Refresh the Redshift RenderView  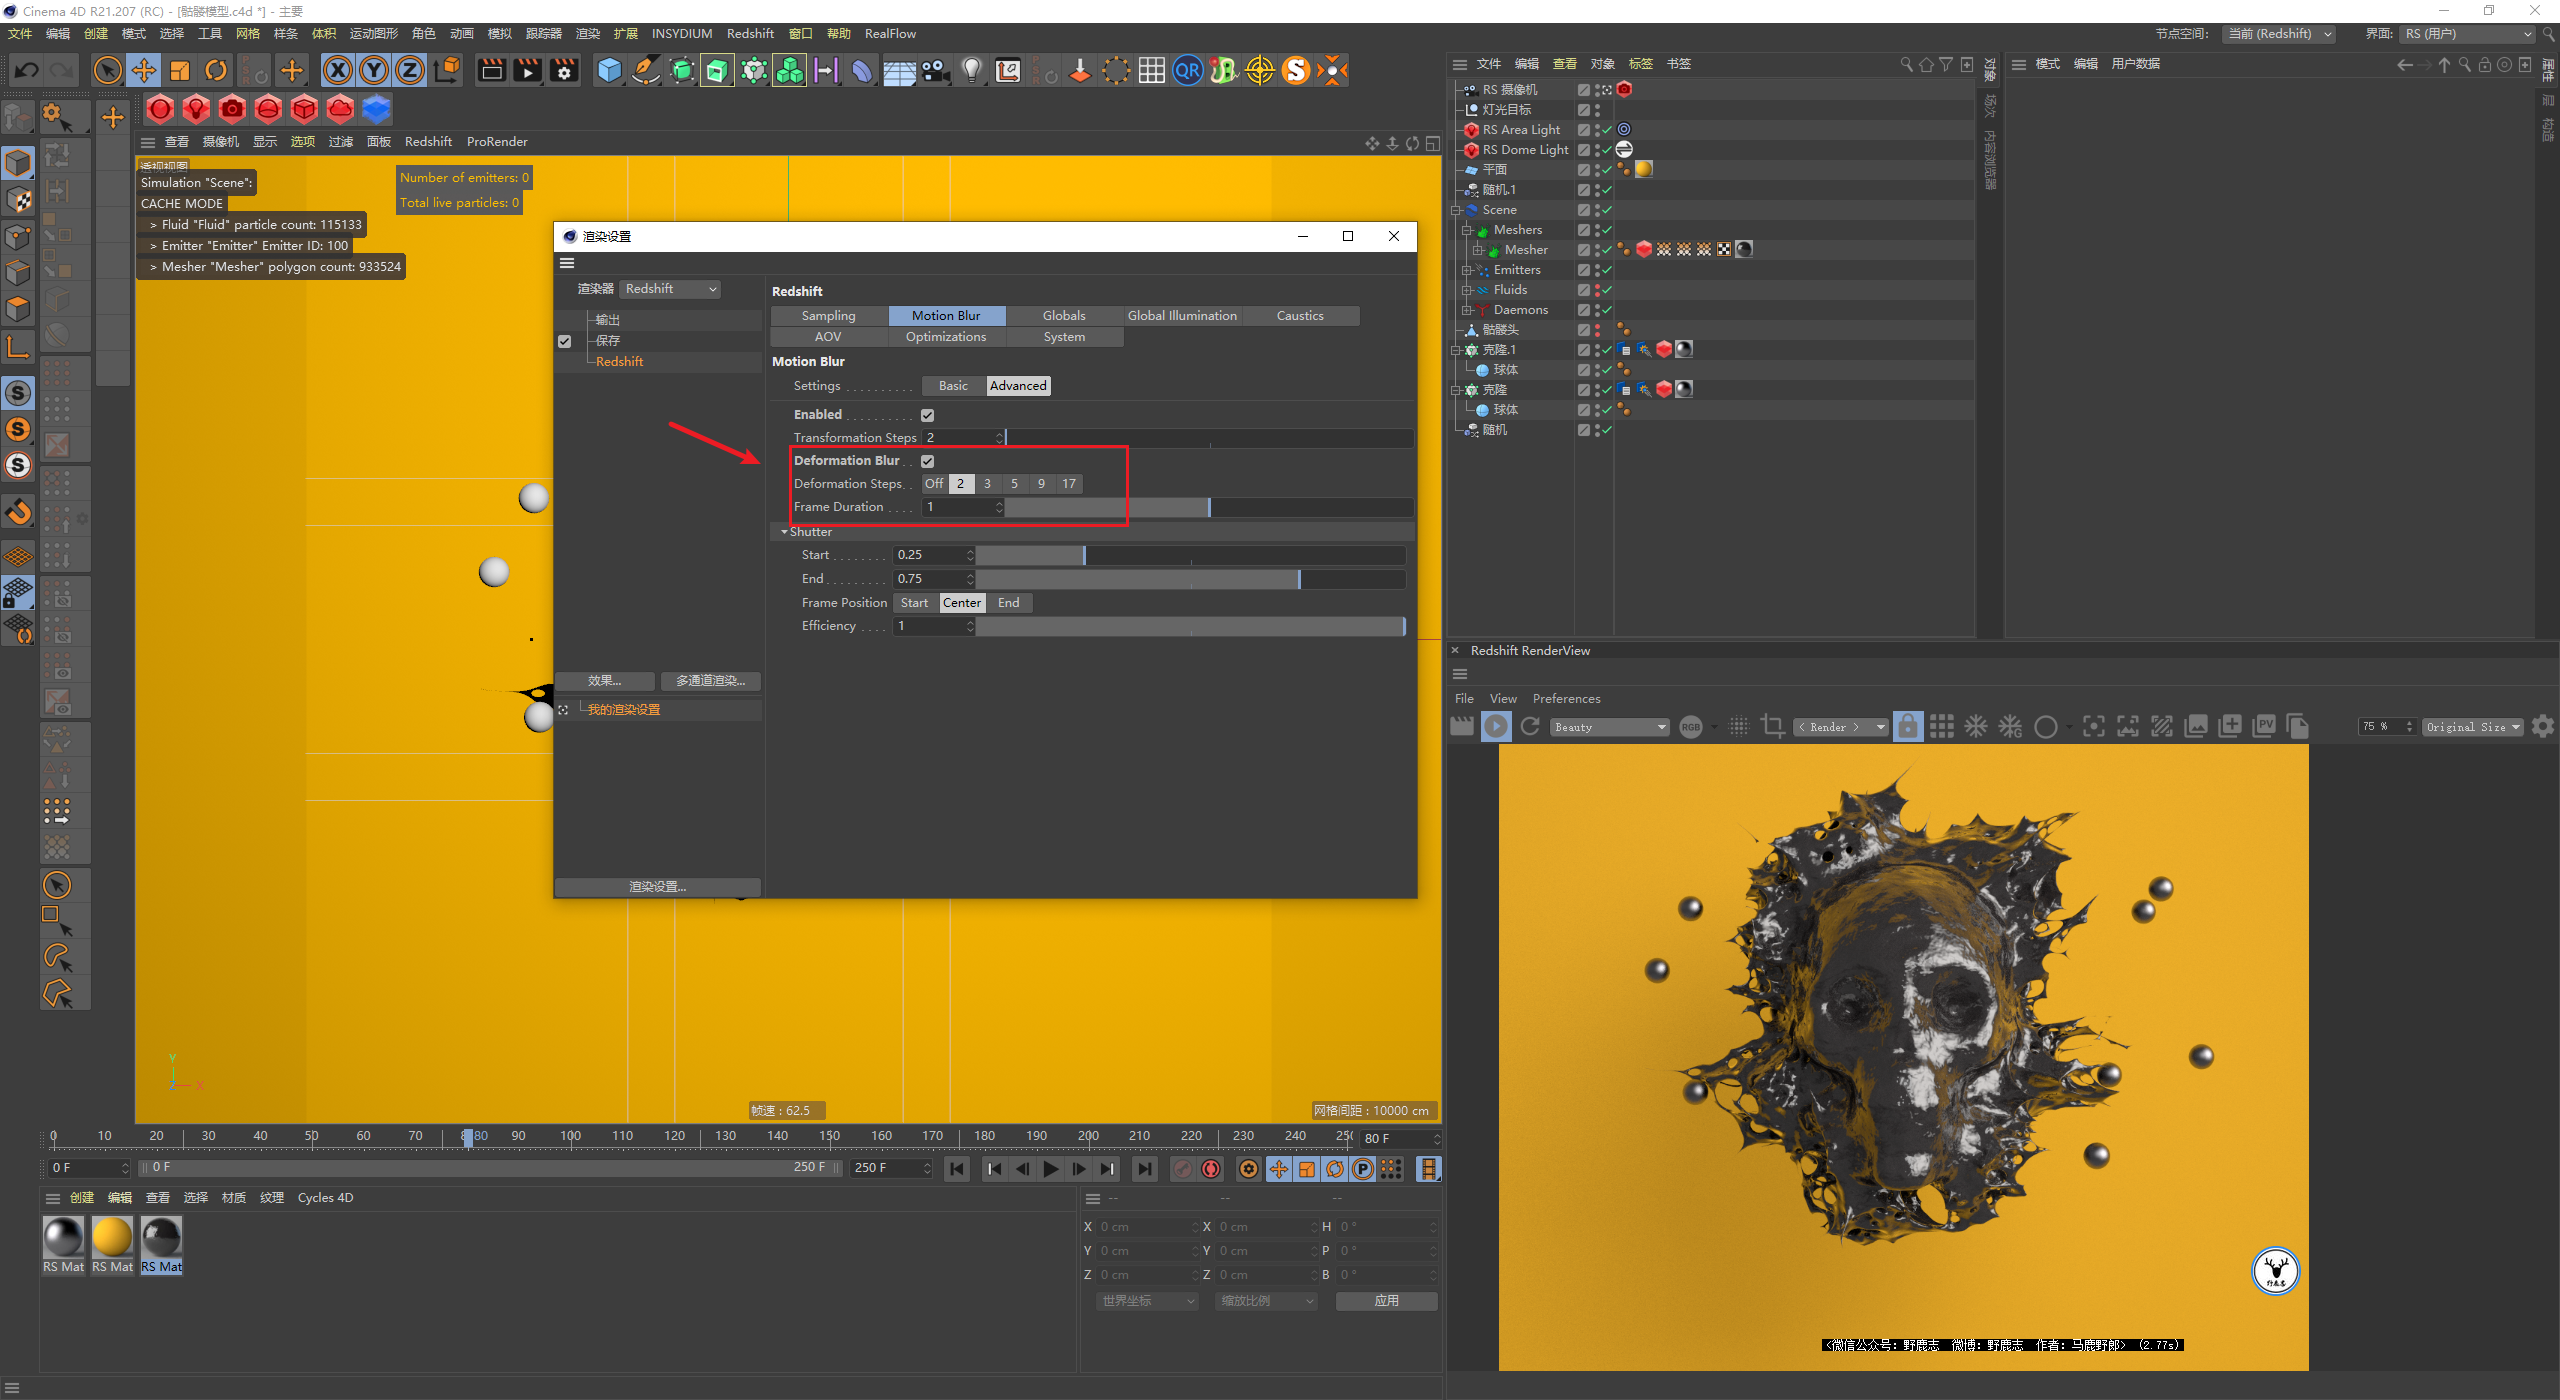pos(1530,727)
